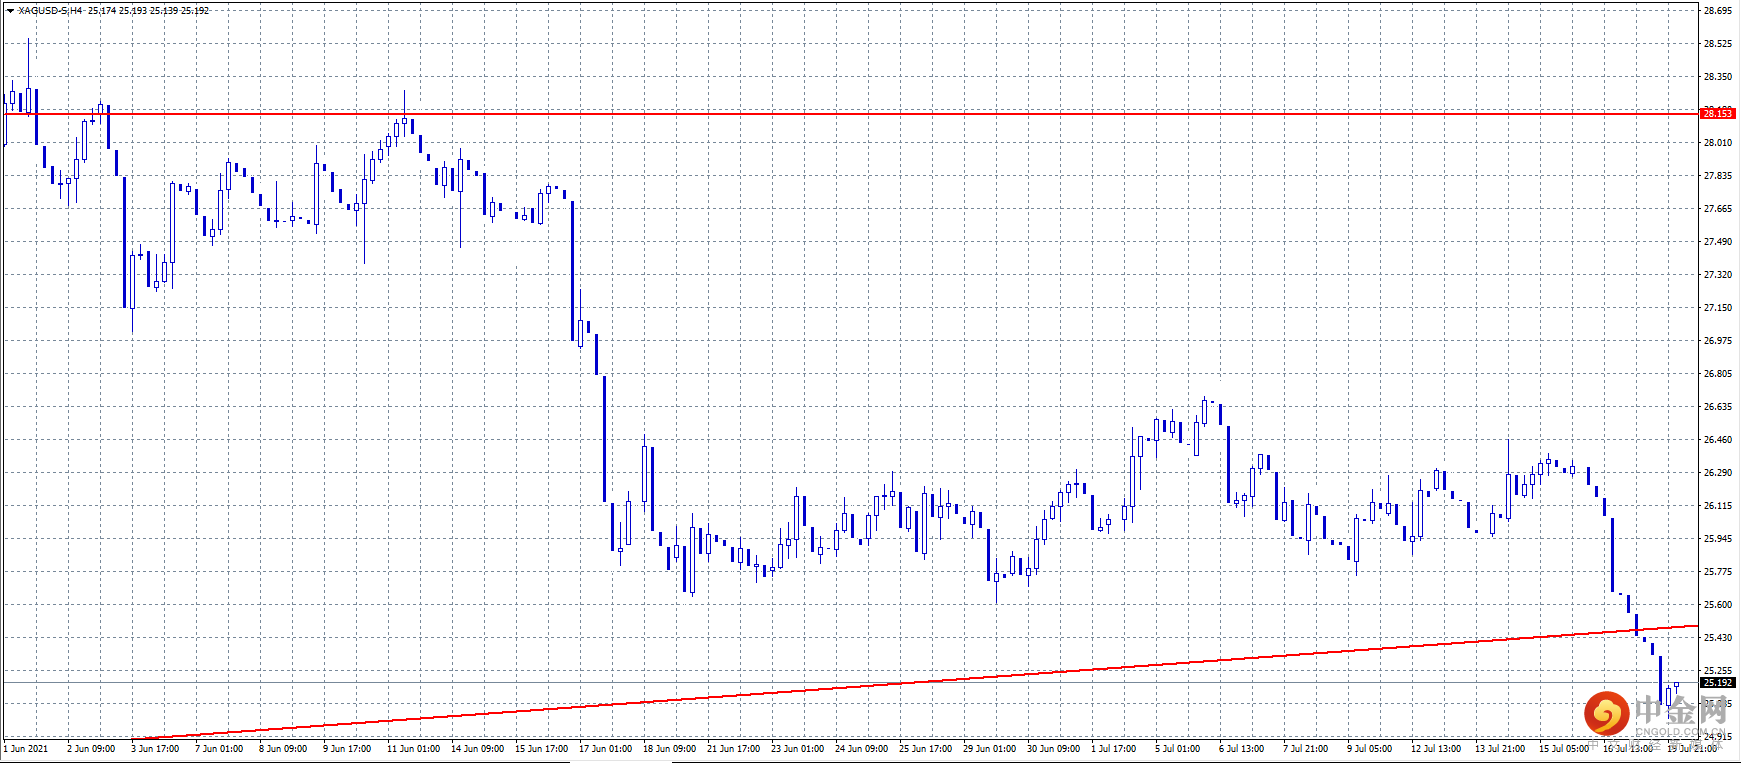Select the red horizontal resistance line
The width and height of the screenshot is (1741, 763).
[850, 114]
